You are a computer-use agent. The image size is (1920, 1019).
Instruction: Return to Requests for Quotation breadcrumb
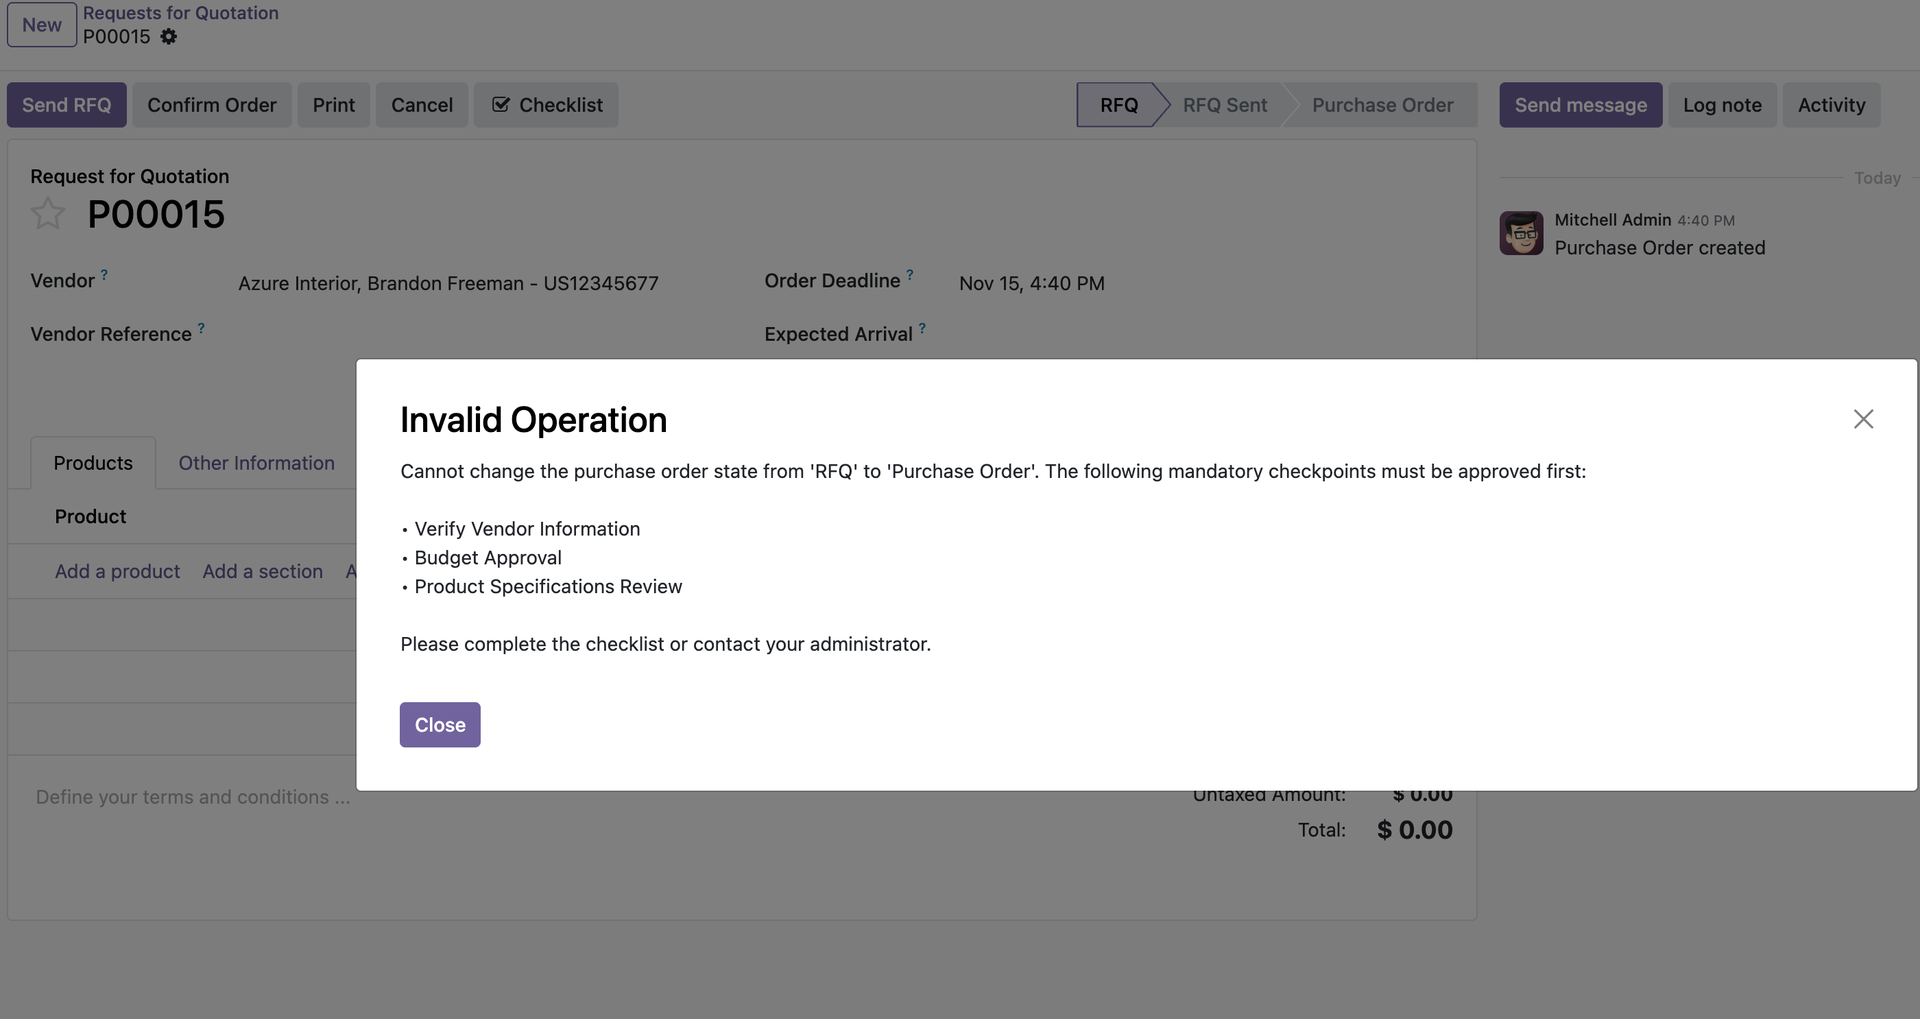click(181, 12)
